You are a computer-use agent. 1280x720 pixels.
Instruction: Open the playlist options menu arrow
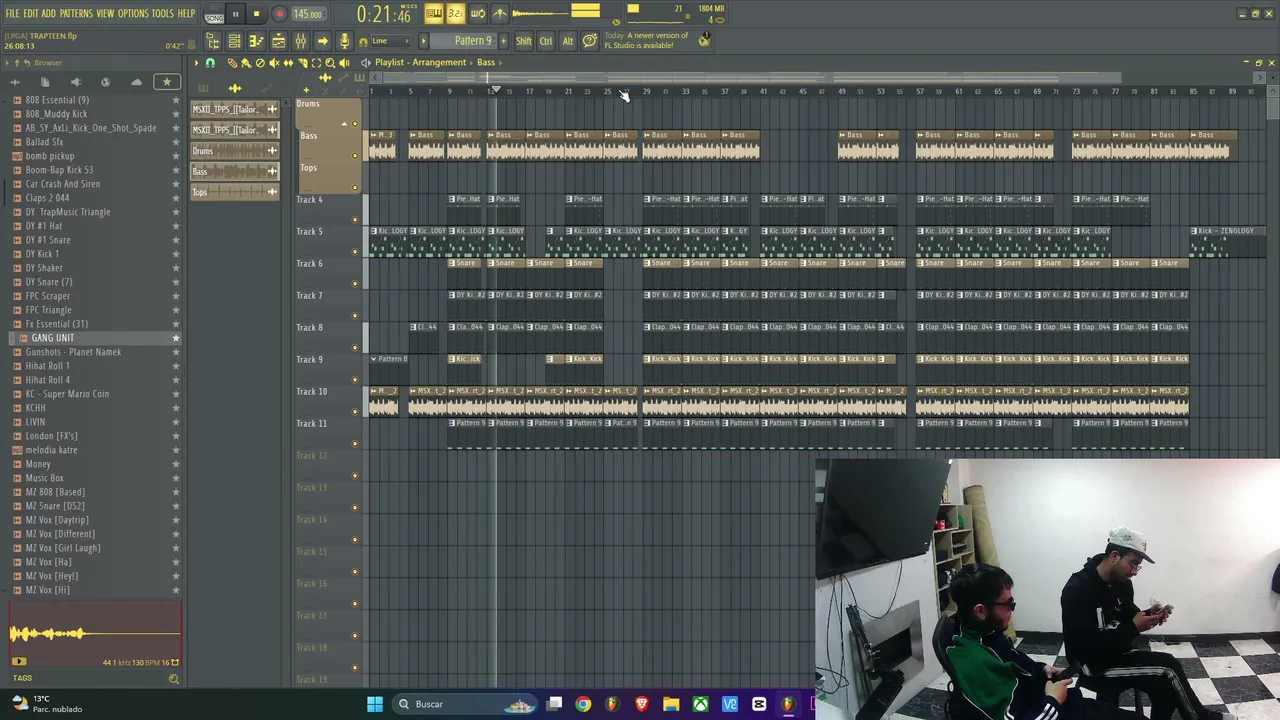[197, 63]
